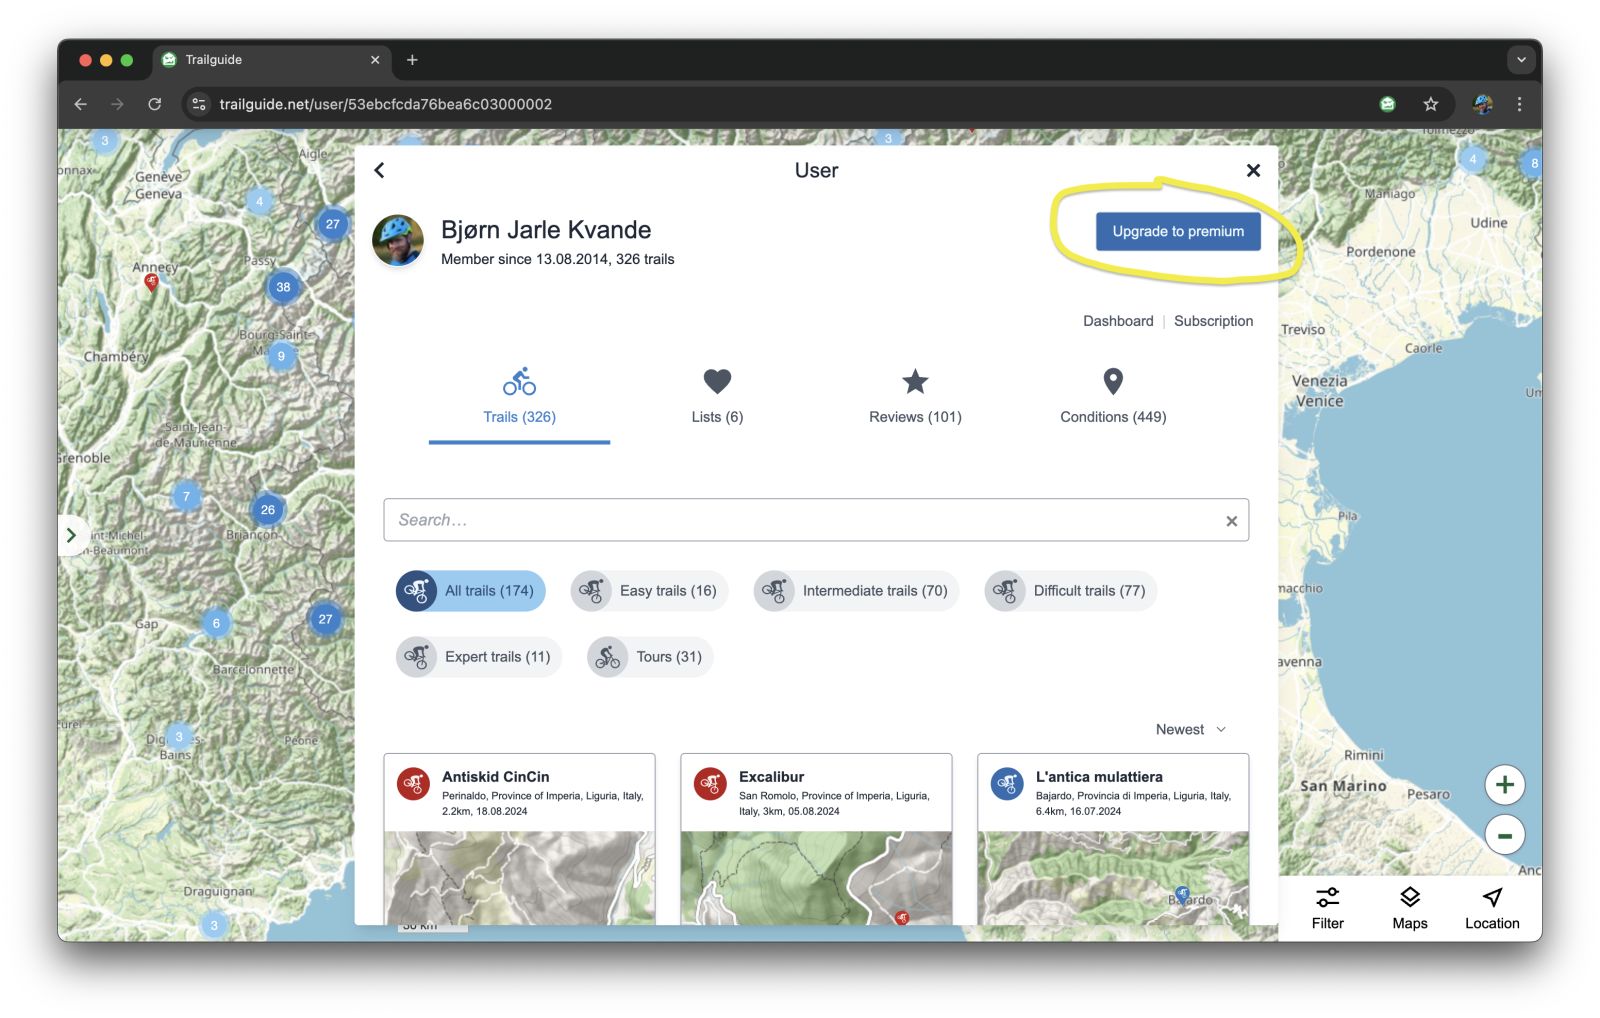1600x1018 pixels.
Task: Close the User panel with the X
Action: pos(1253,170)
